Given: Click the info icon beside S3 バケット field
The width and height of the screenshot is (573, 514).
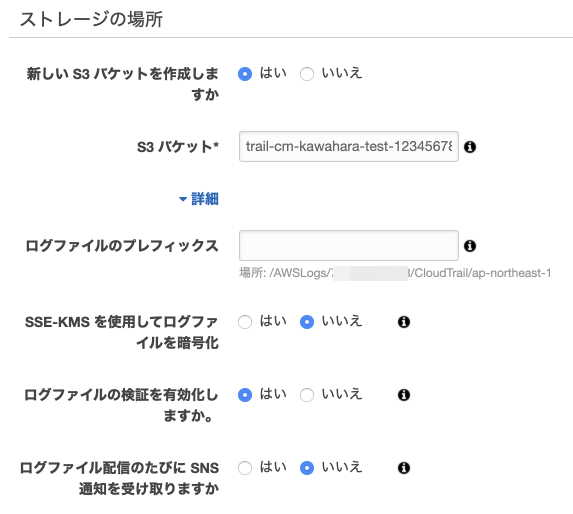Looking at the screenshot, I should coord(470,147).
